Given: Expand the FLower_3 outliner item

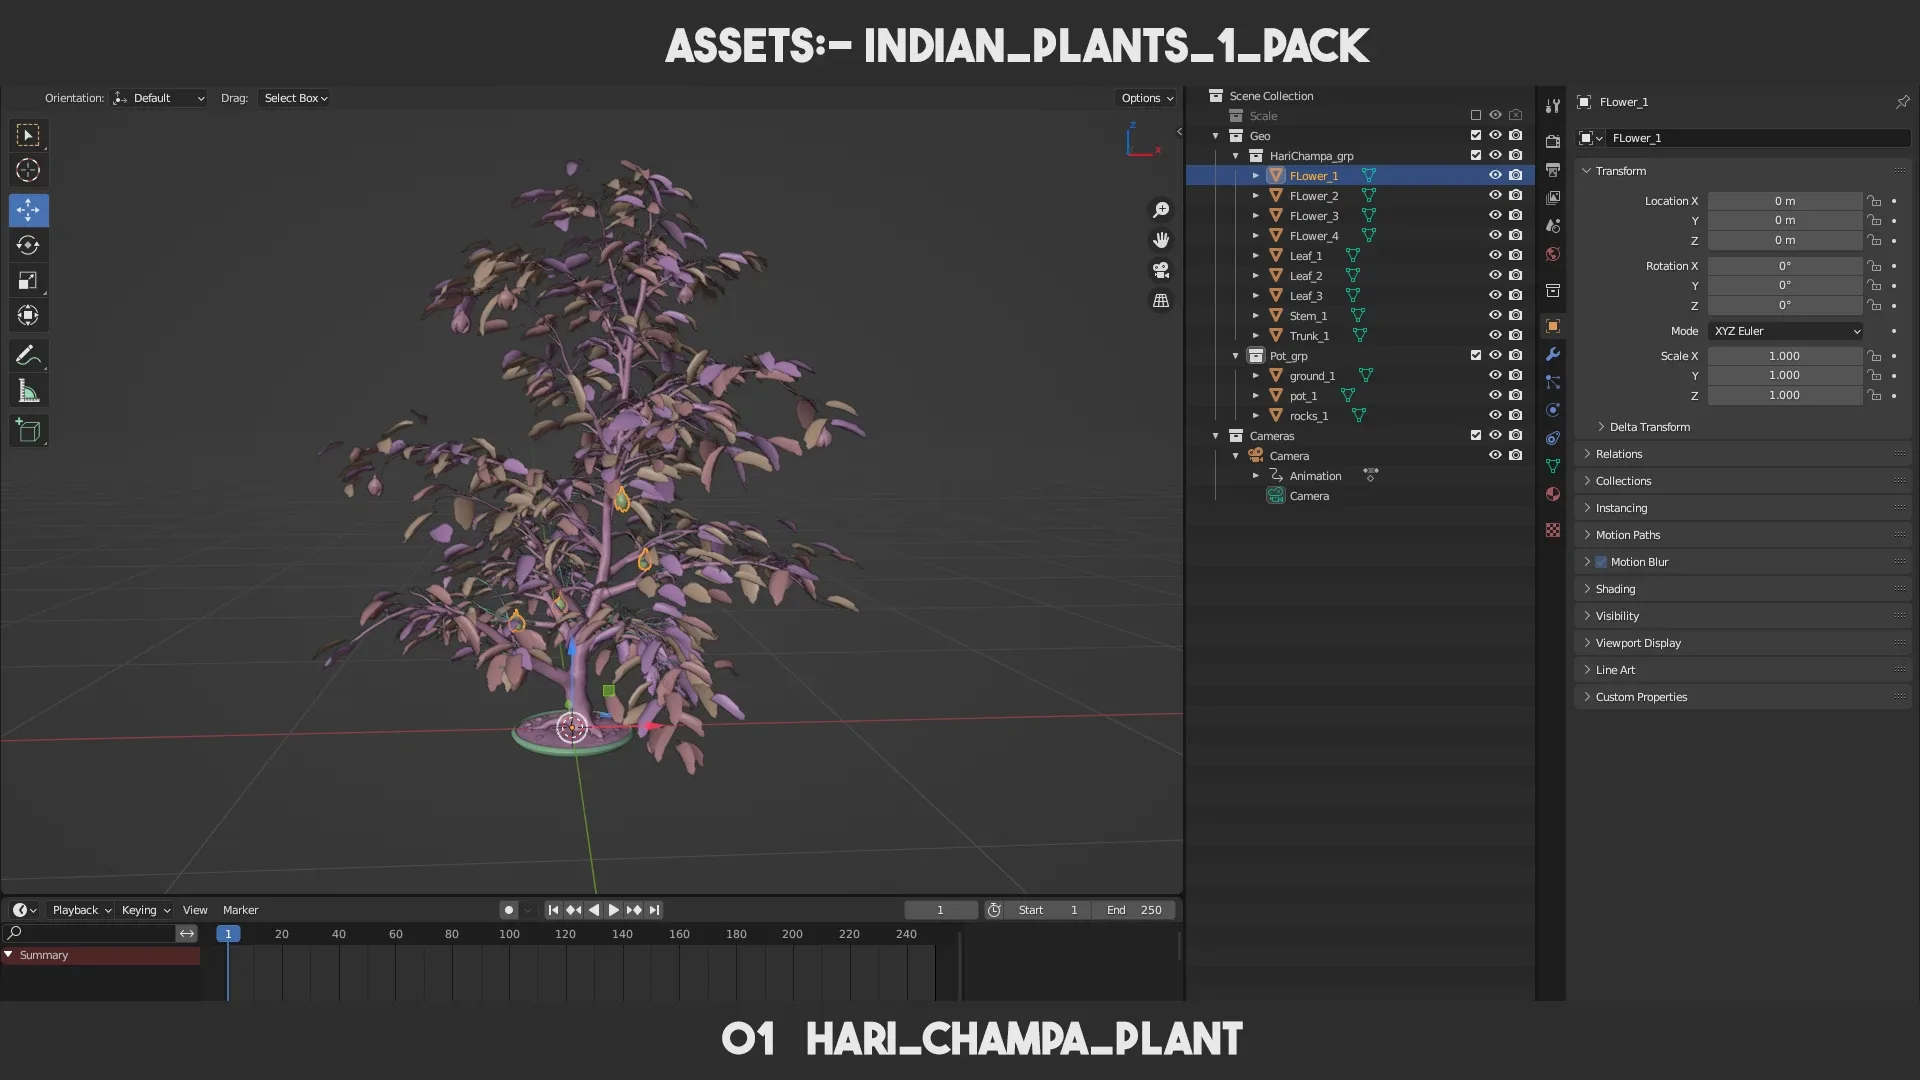Looking at the screenshot, I should pyautogui.click(x=1256, y=216).
